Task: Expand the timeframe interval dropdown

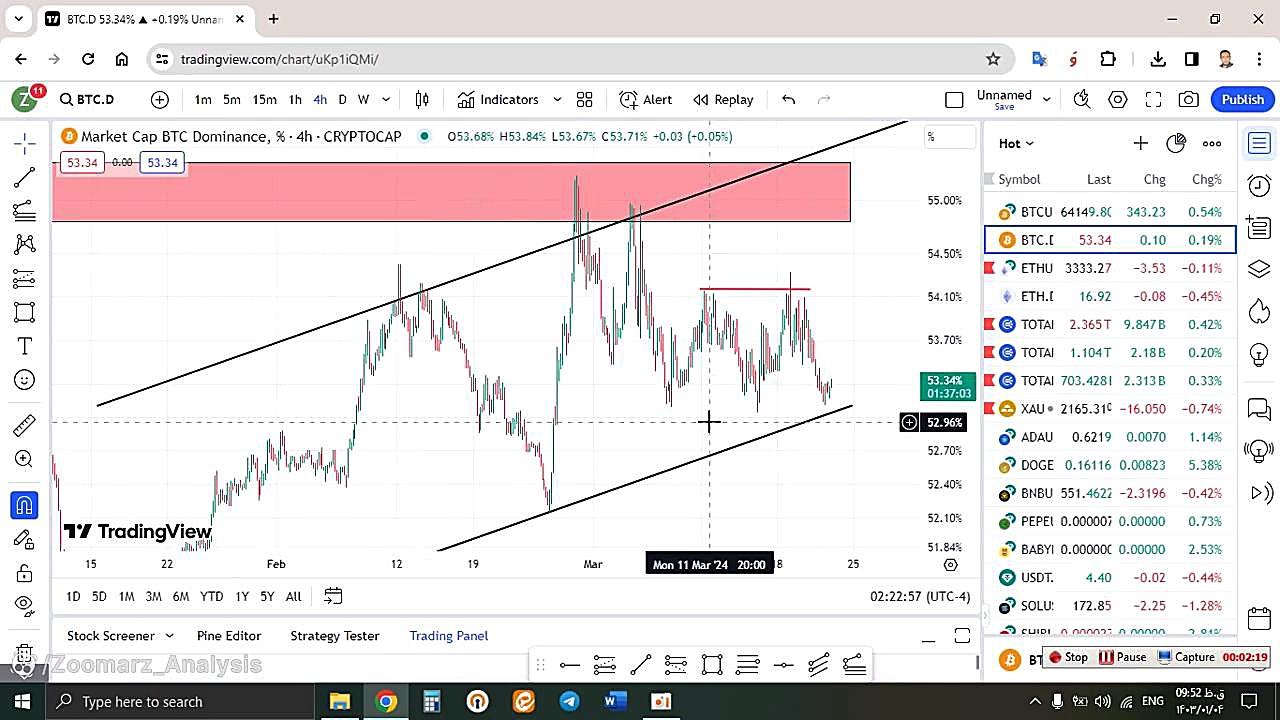Action: (x=386, y=99)
